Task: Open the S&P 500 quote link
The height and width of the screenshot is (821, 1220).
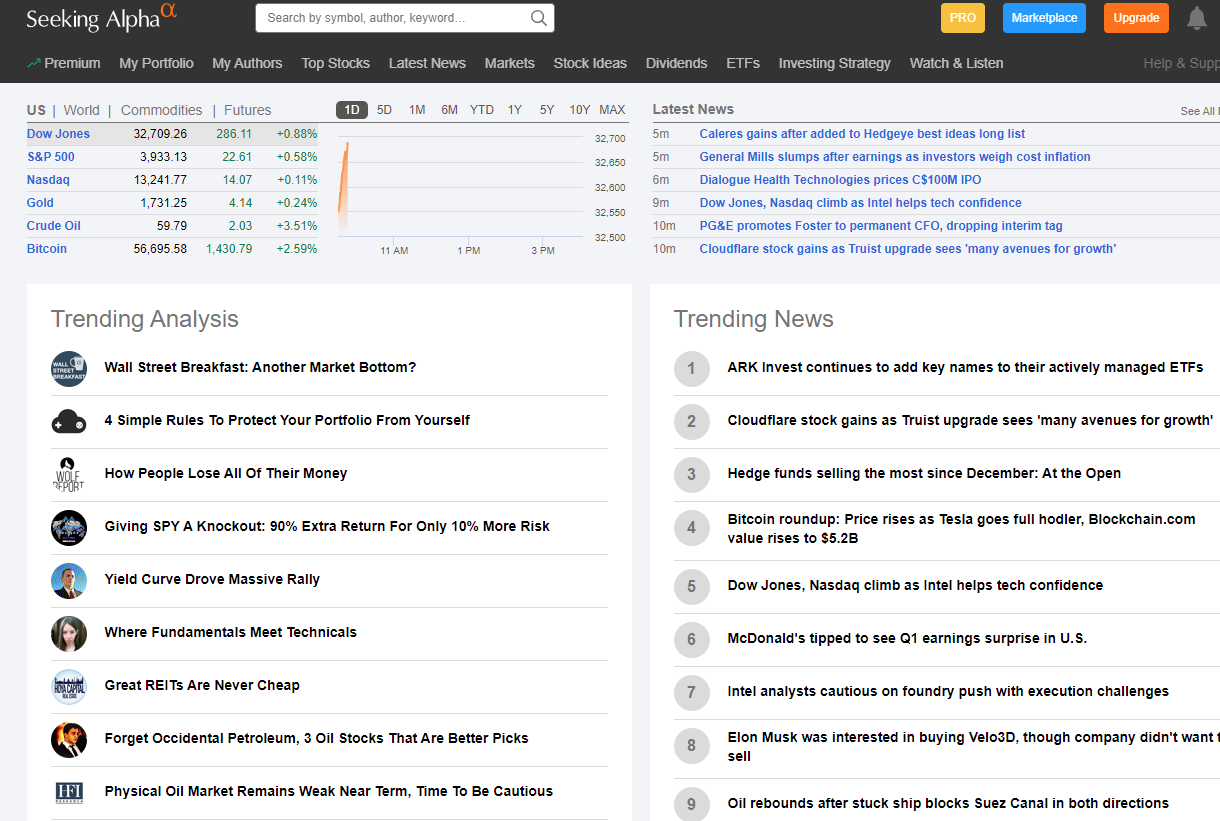Action: tap(50, 157)
